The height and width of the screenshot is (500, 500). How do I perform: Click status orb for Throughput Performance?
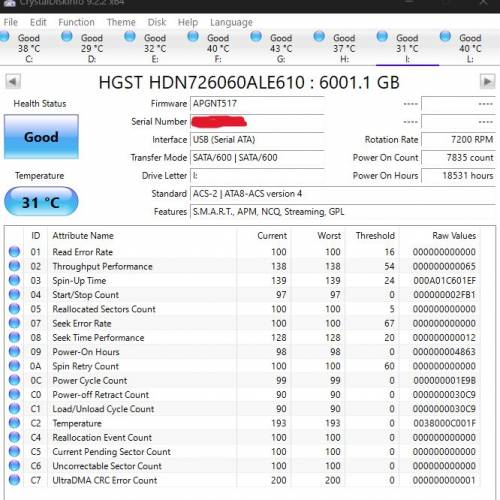click(x=14, y=266)
